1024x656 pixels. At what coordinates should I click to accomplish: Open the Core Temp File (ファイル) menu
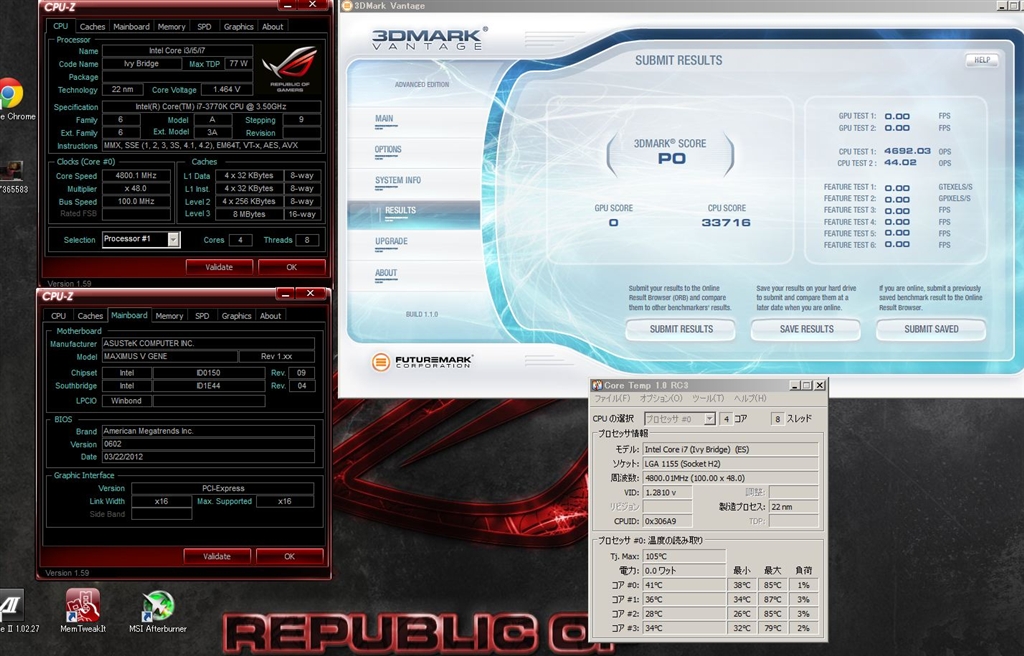(x=612, y=399)
